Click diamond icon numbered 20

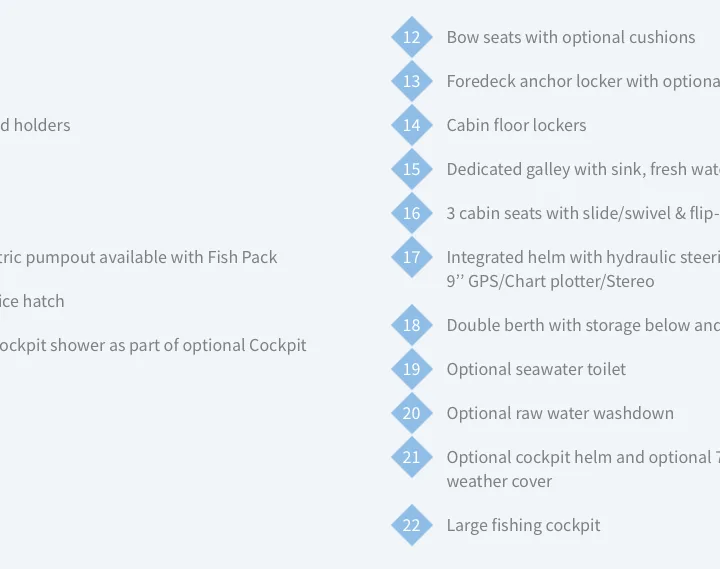coord(411,413)
